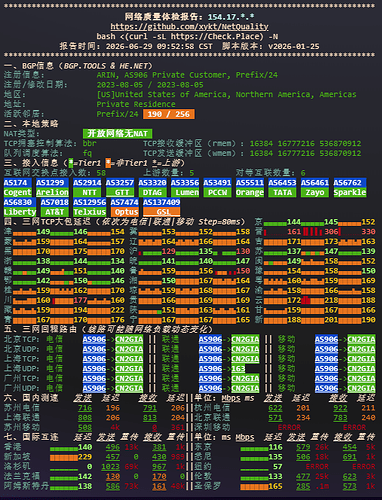Viewport: 382px width, 500px height.
Task: Click the AS2914 NTT badge
Action: pos(87,188)
